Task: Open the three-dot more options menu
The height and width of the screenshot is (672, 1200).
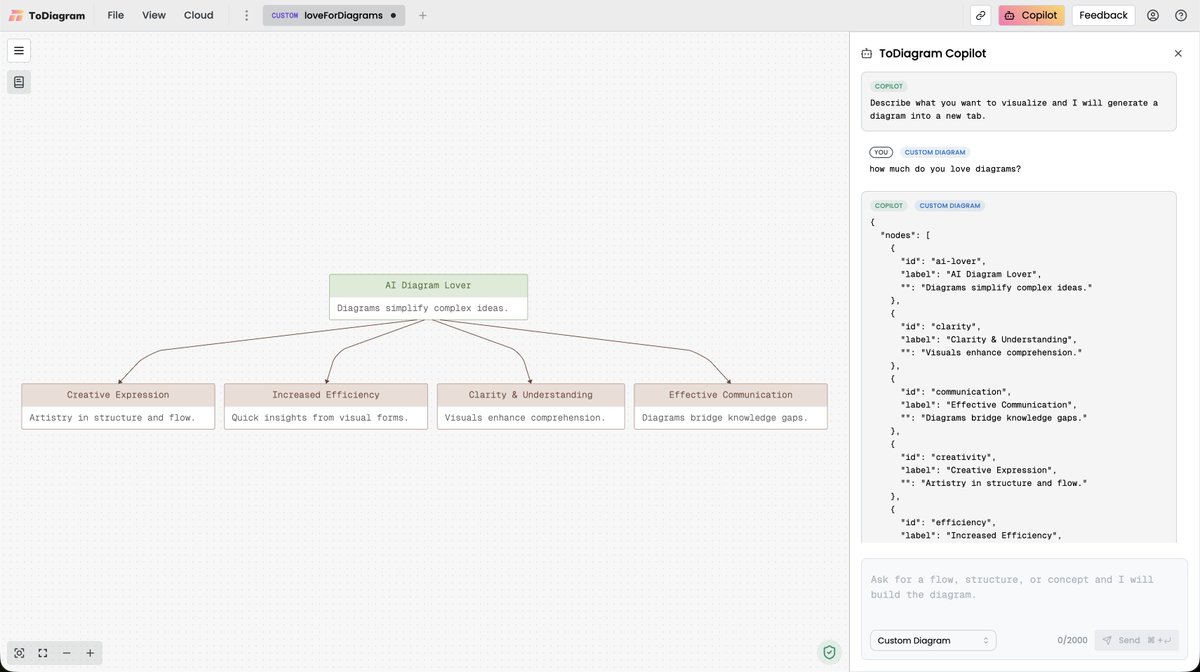Action: click(x=247, y=15)
